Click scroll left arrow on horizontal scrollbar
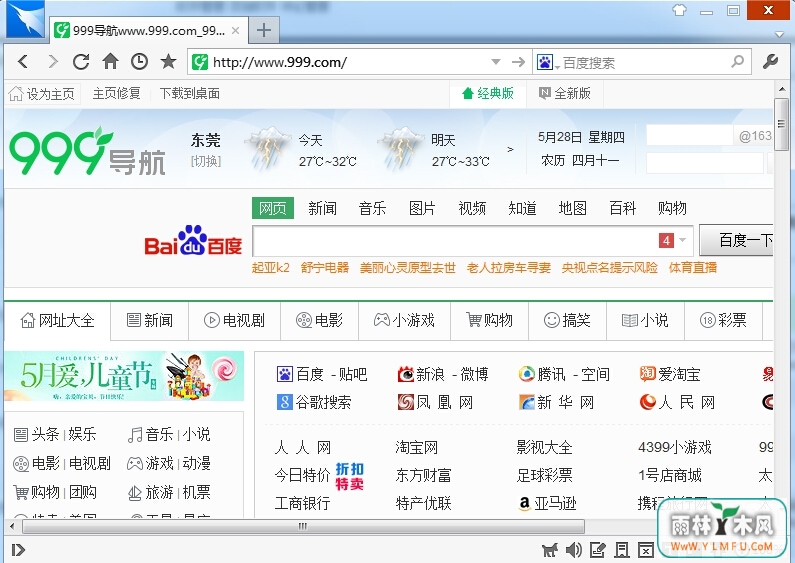 coord(12,526)
